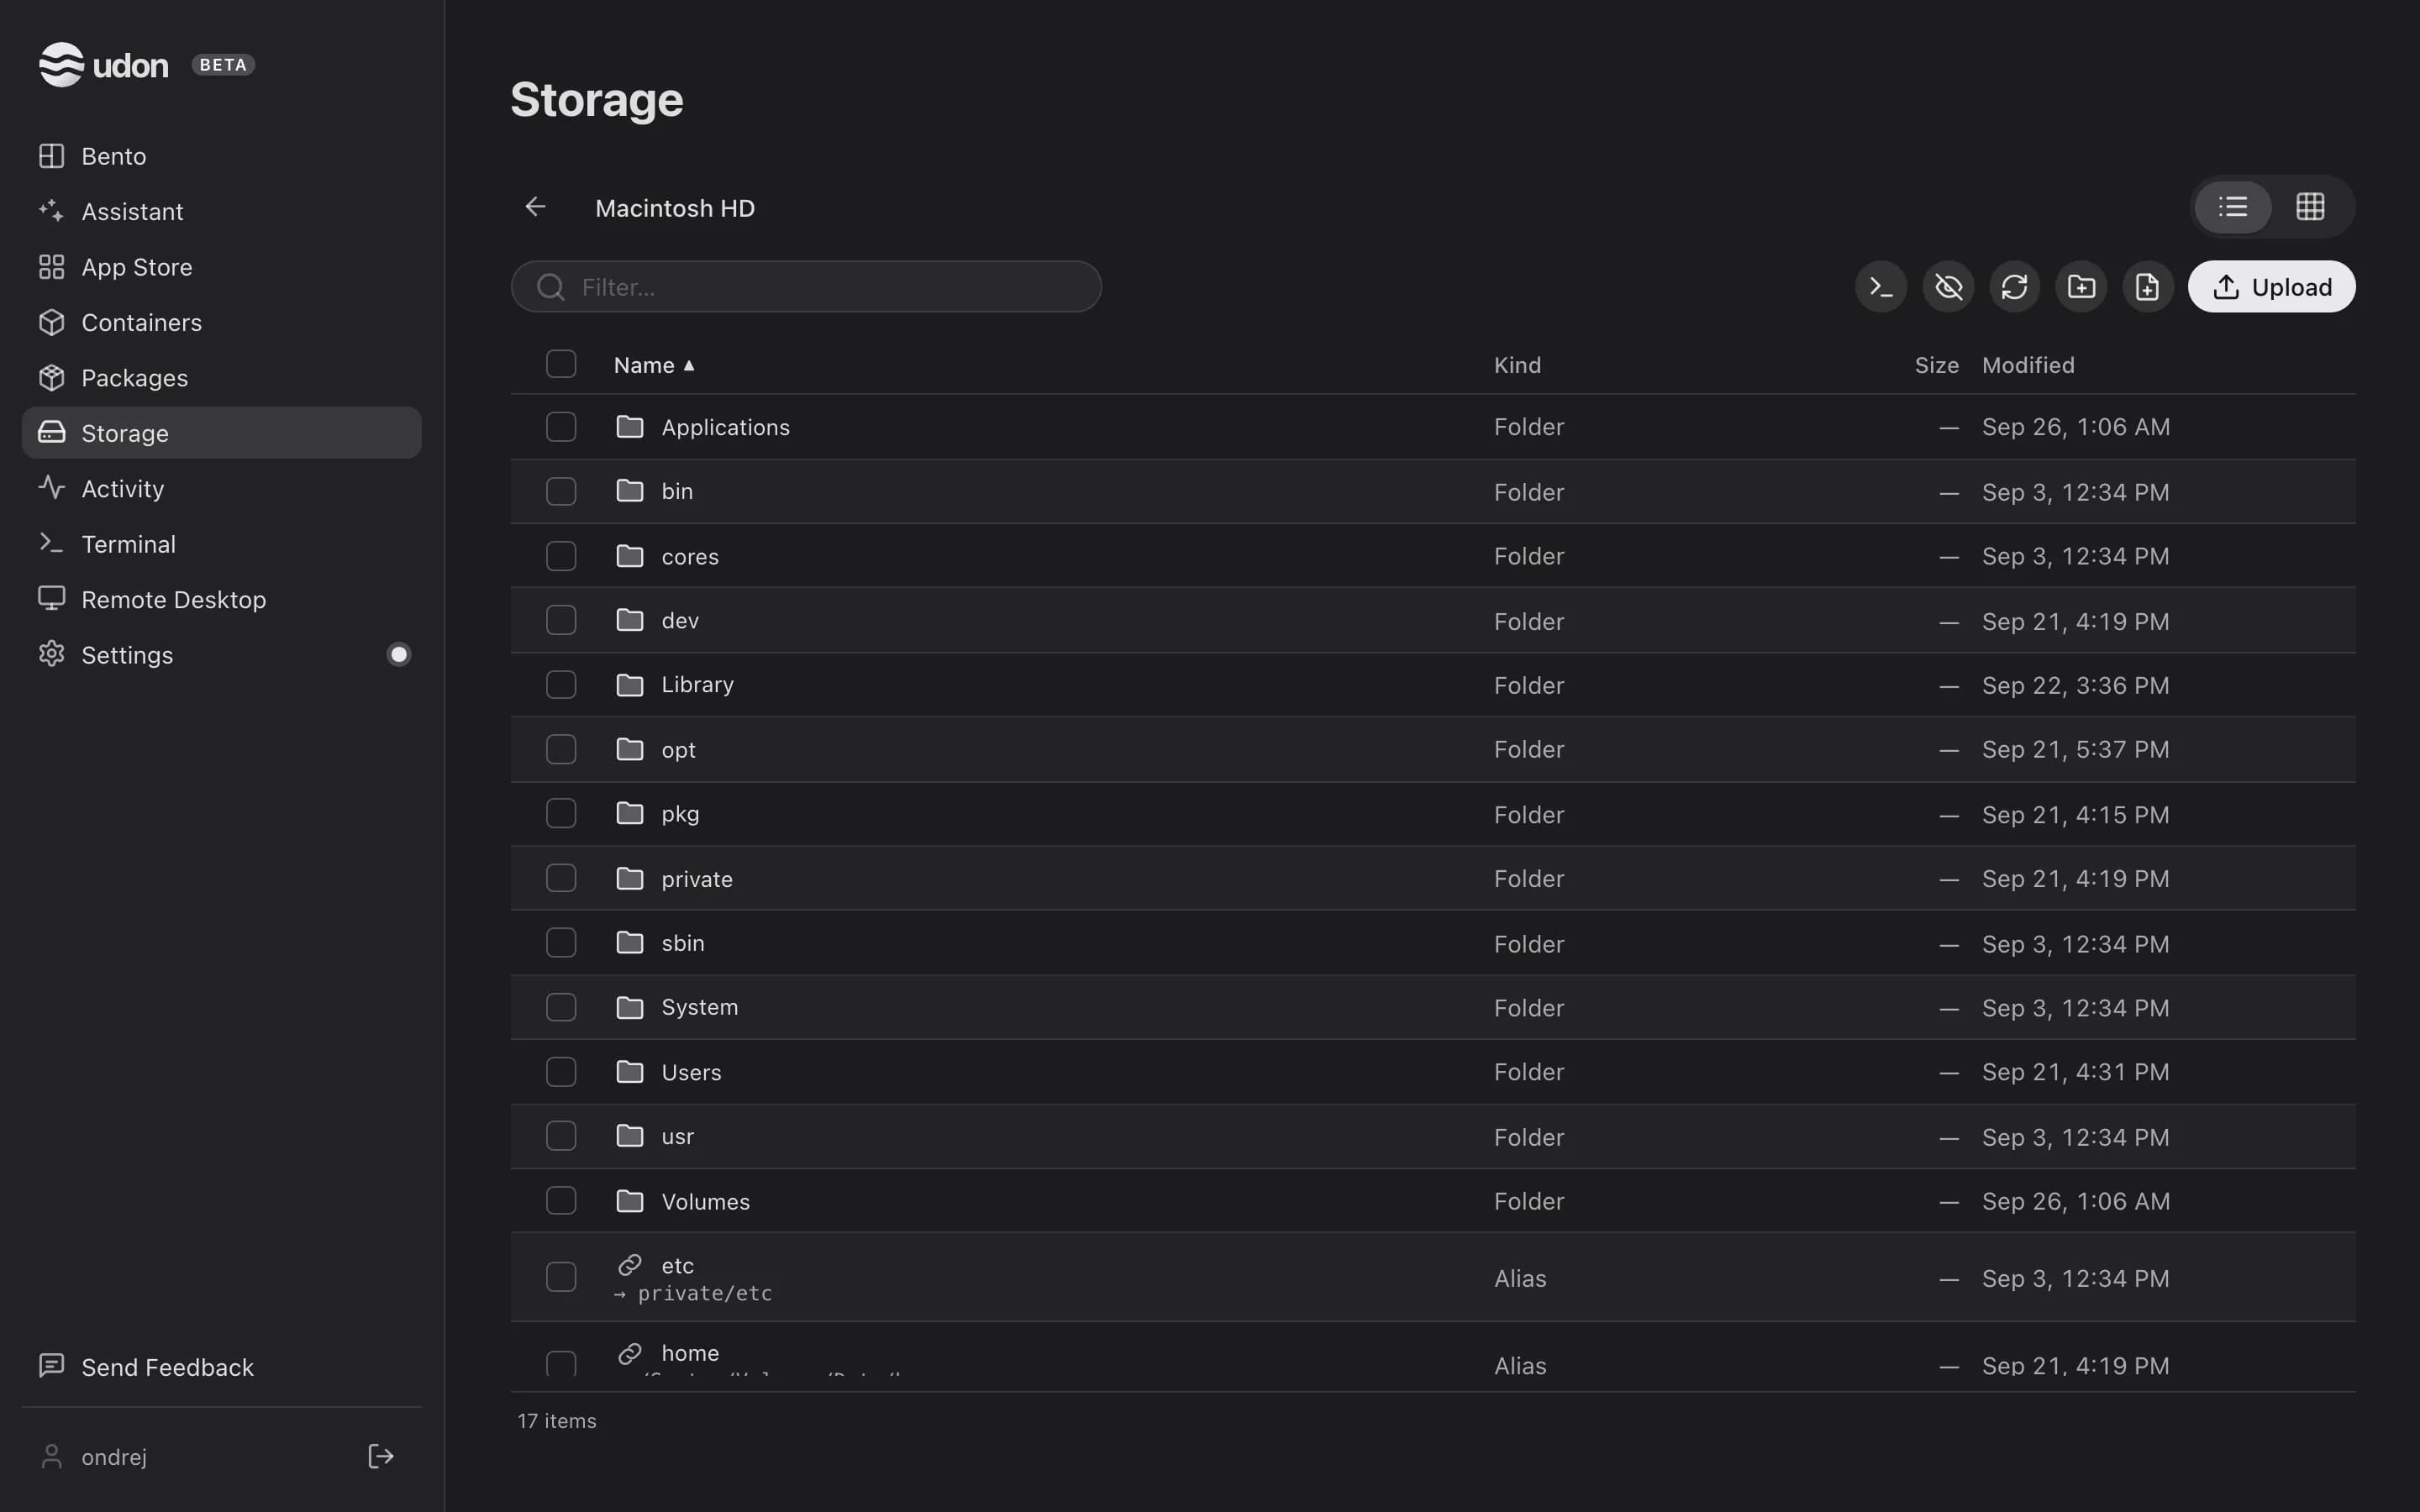
Task: Check the System row checkbox
Action: 561,1007
